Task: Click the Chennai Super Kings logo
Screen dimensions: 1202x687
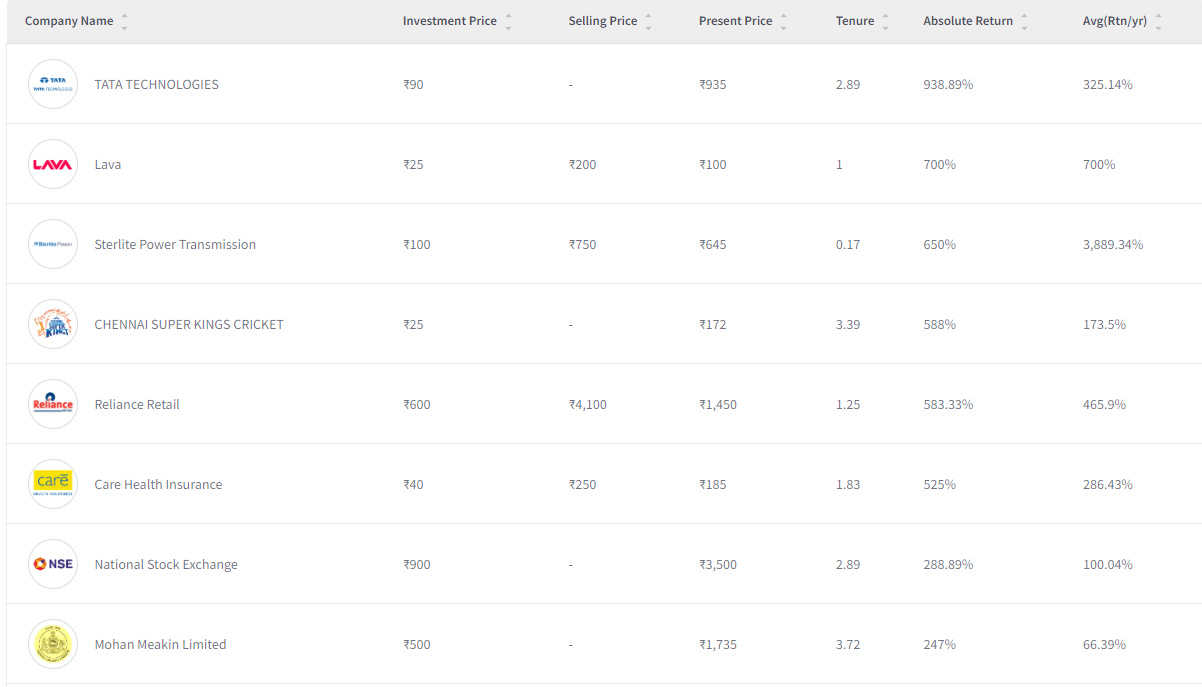Action: (53, 324)
